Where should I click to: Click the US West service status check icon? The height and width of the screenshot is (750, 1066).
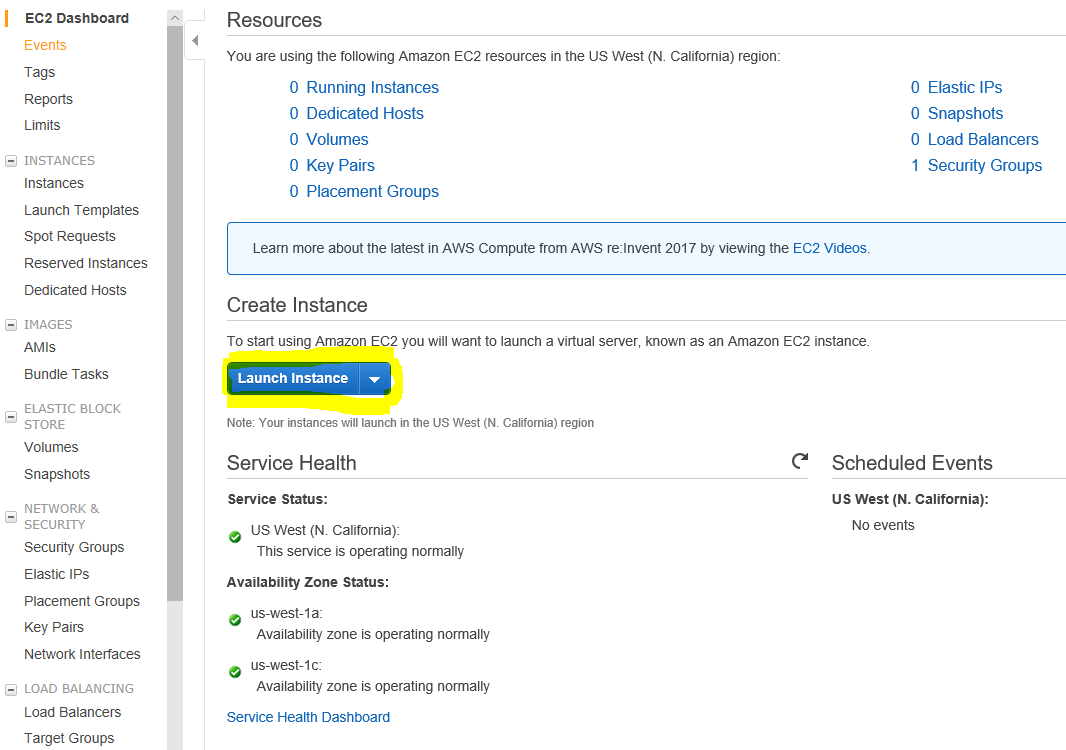point(235,537)
